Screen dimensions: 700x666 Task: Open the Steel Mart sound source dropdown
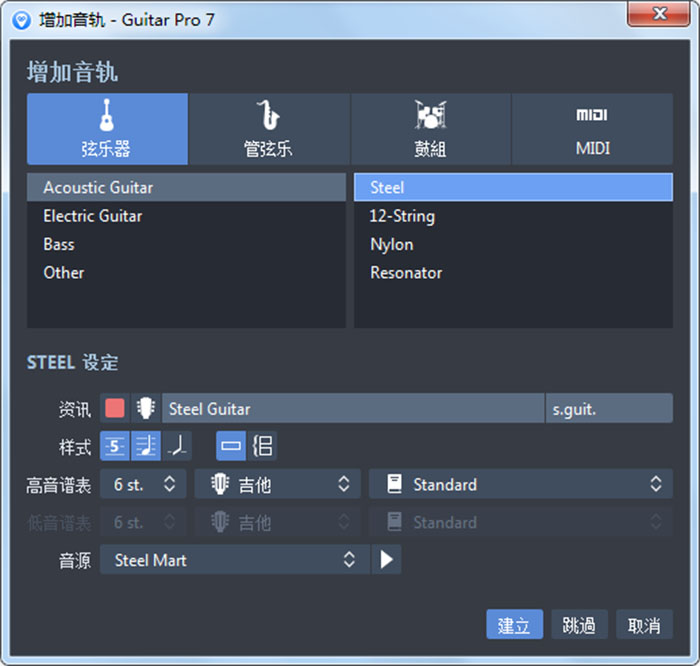pyautogui.click(x=235, y=559)
